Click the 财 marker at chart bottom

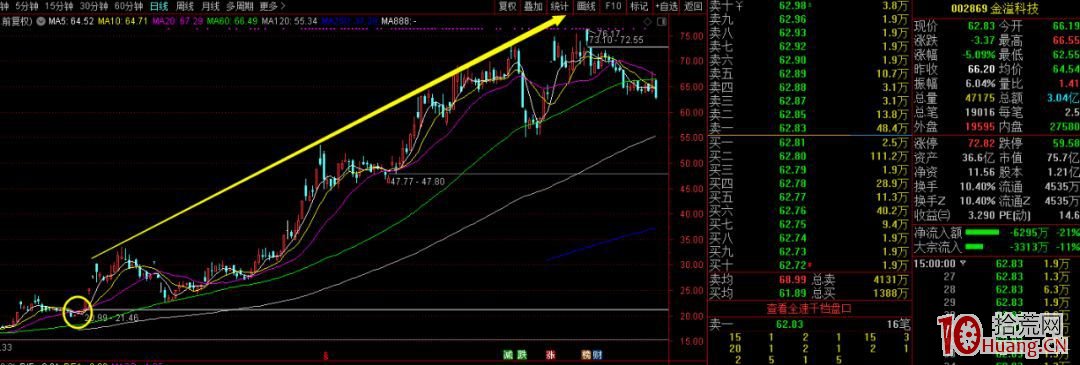pos(596,355)
